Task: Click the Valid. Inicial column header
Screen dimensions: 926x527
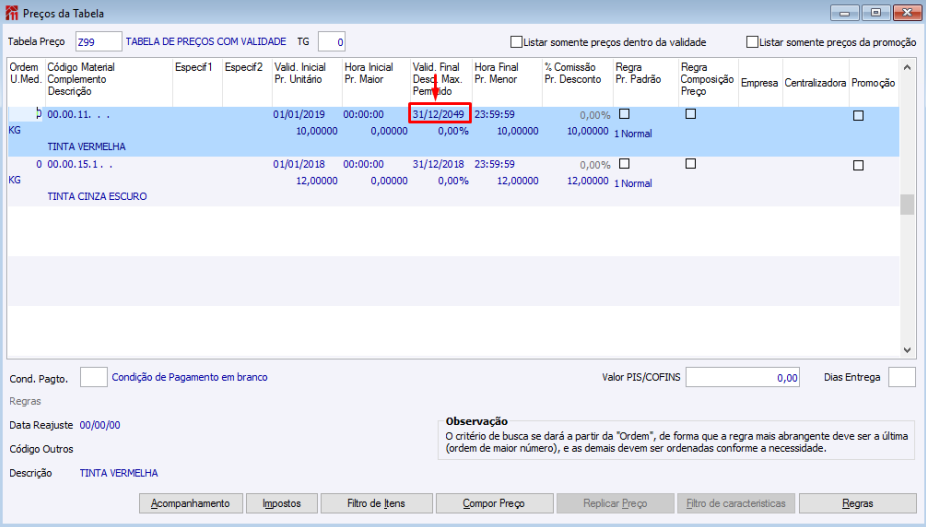Action: pos(300,67)
